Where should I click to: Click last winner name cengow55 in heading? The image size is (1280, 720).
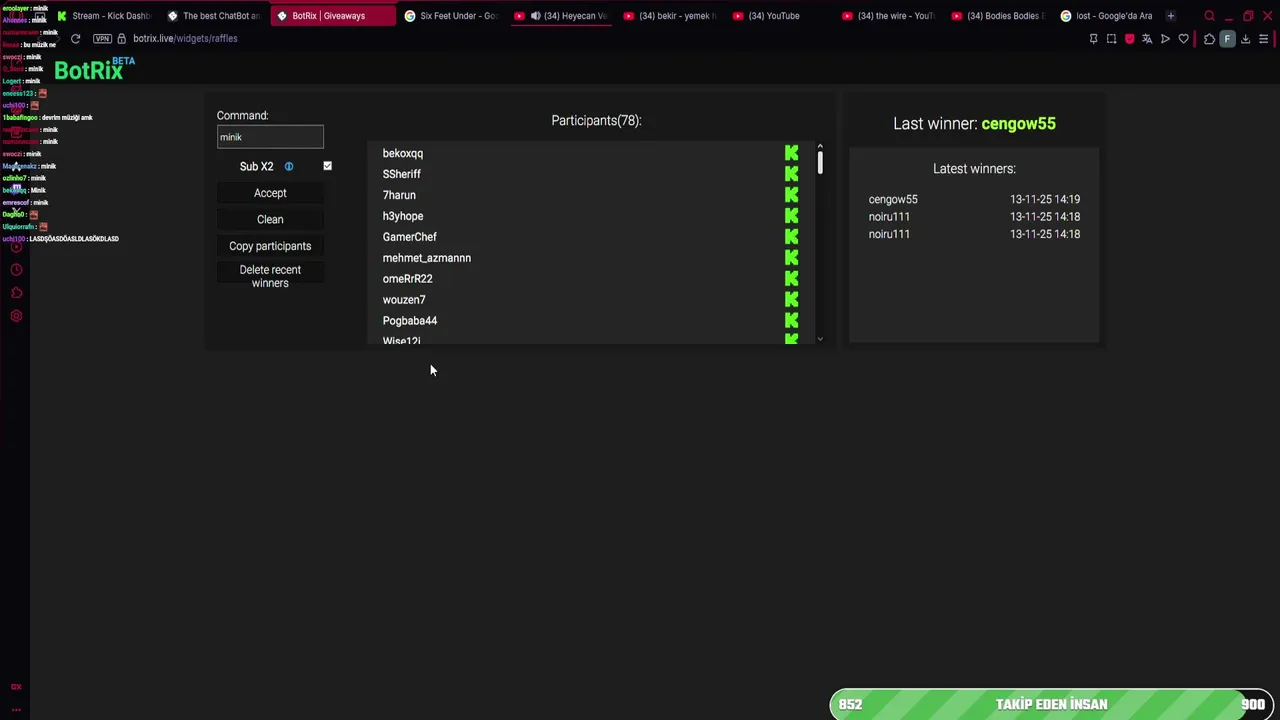(x=1018, y=124)
